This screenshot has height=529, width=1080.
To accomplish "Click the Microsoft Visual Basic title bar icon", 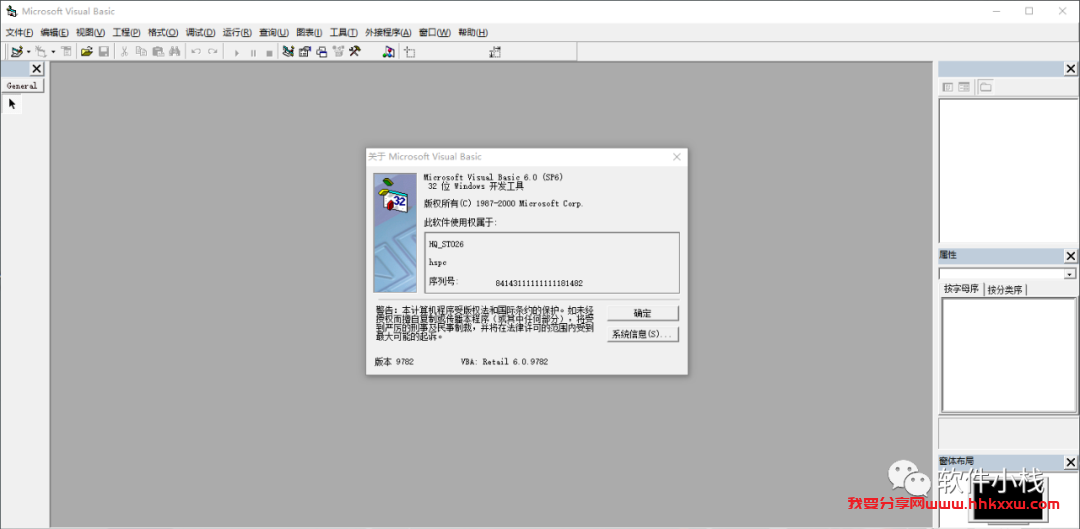I will [x=11, y=11].
